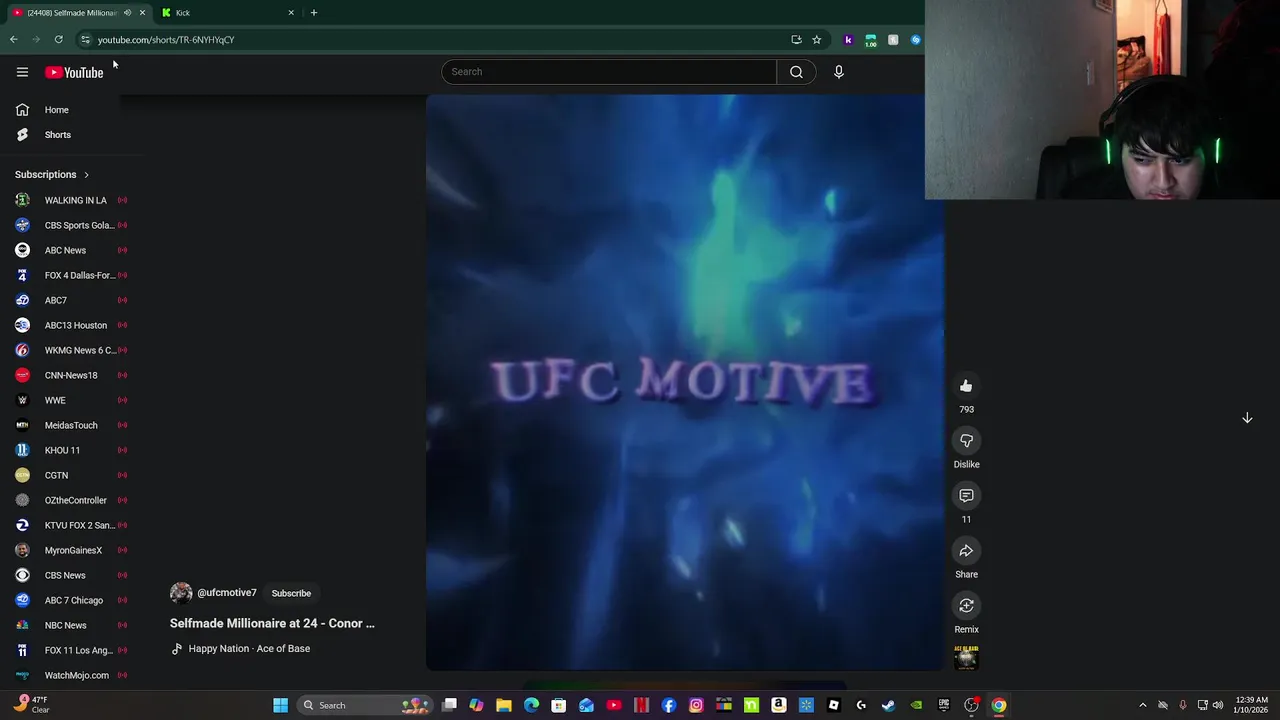Screen dimensions: 1280x720
Task: Click the search magnifier button
Action: (x=796, y=72)
